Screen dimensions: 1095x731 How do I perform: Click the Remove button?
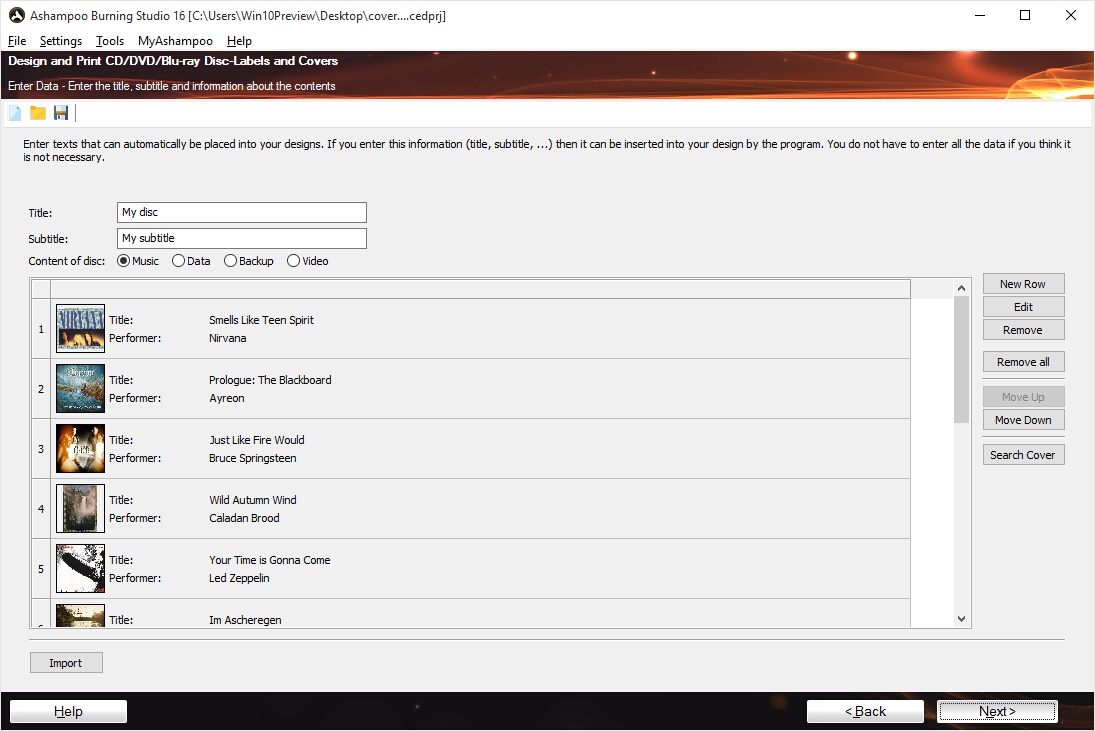(x=1023, y=330)
